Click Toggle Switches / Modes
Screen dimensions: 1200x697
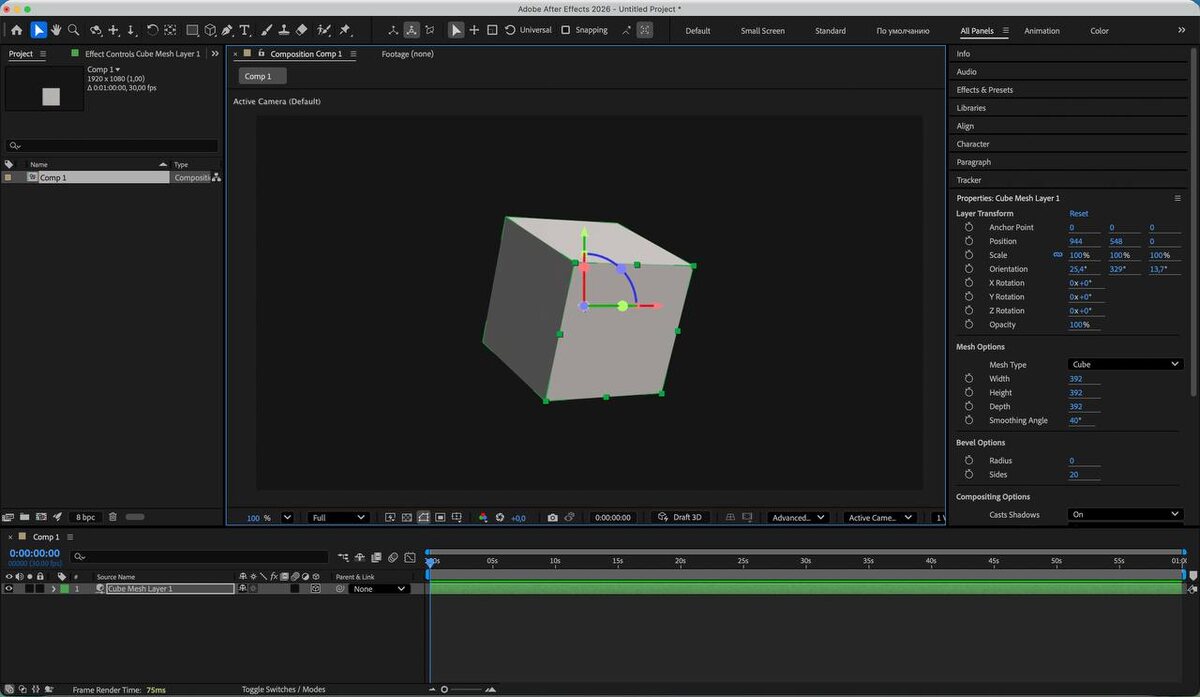[283, 689]
